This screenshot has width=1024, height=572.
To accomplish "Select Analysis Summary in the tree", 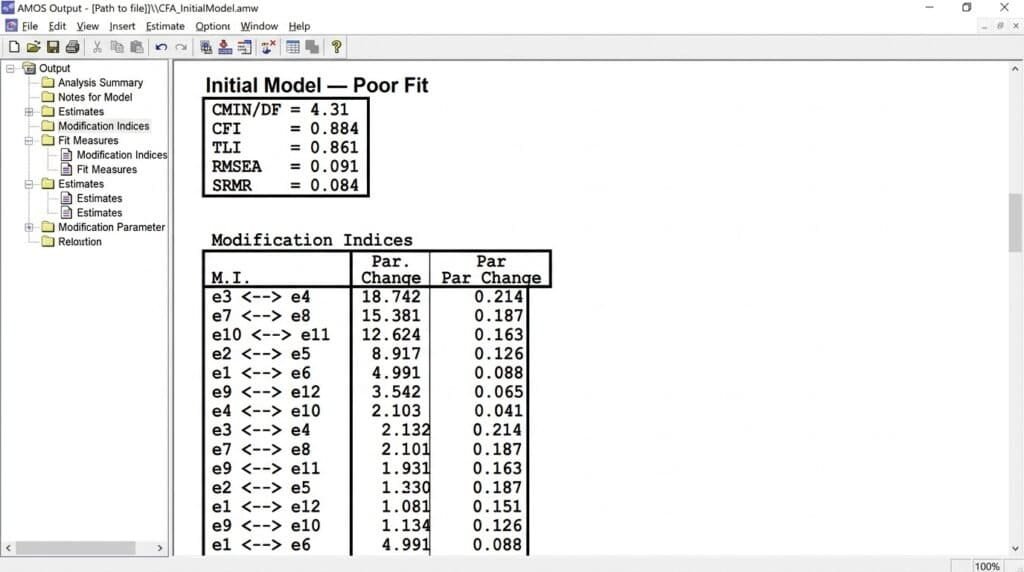I will tap(100, 82).
